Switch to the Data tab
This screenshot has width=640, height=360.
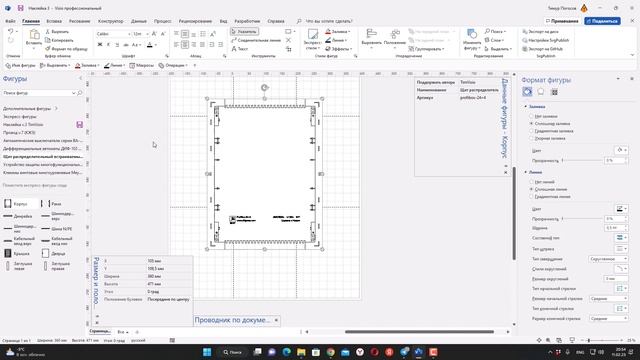pos(139,21)
